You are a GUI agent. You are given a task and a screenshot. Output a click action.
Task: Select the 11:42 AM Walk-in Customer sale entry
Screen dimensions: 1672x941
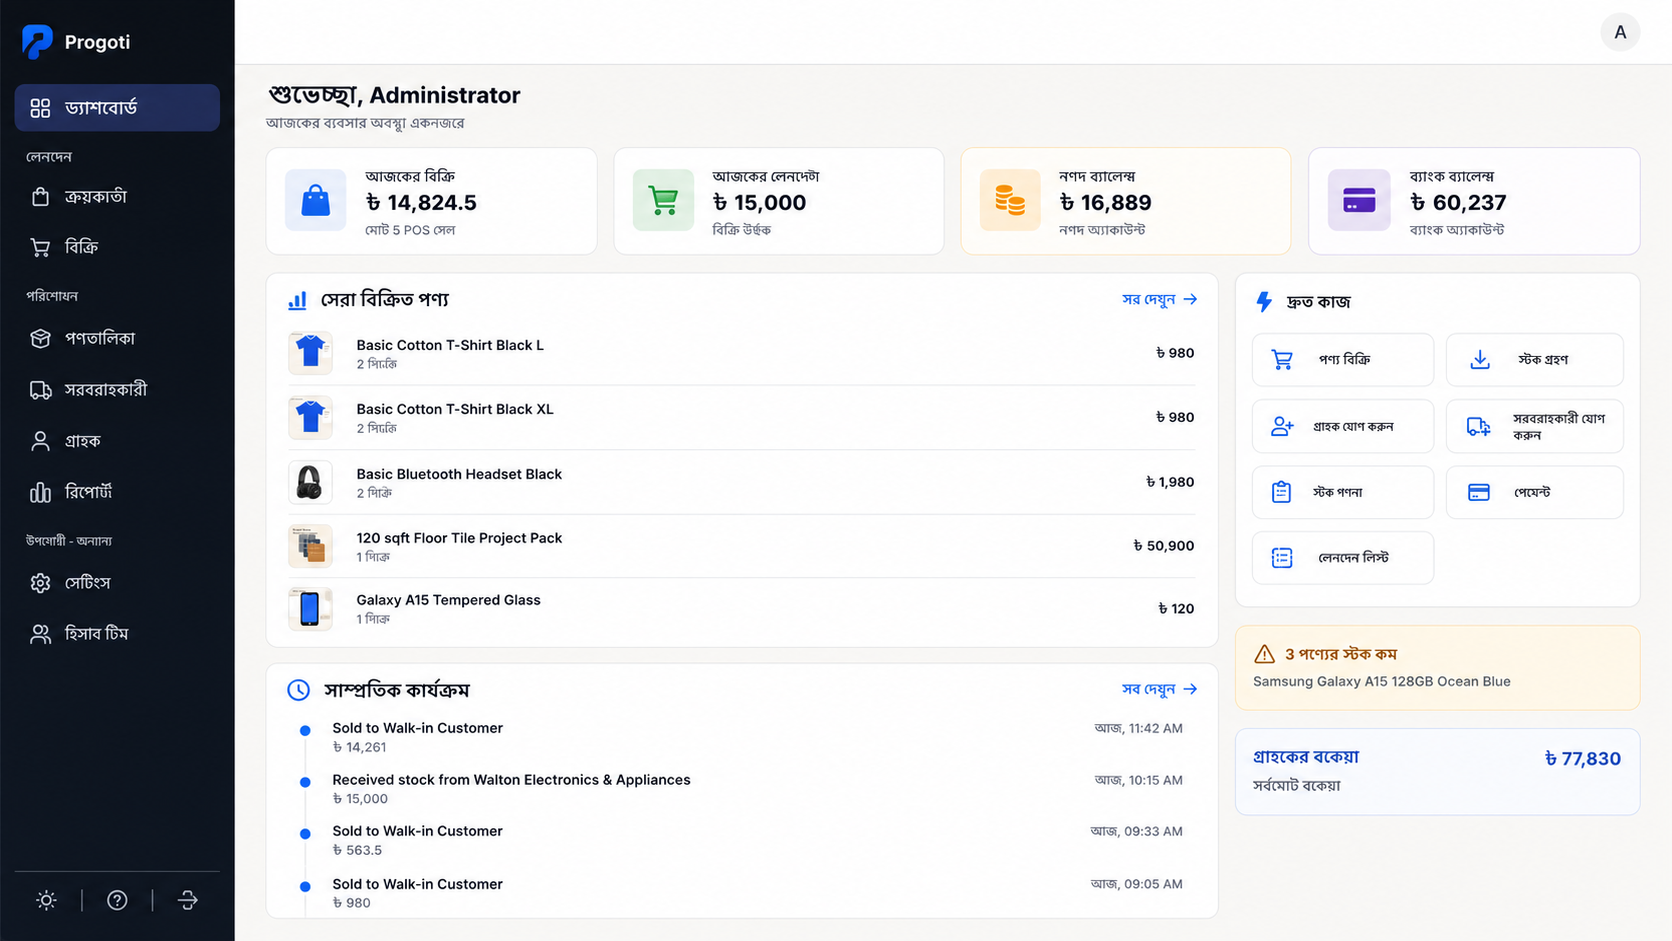(x=740, y=737)
